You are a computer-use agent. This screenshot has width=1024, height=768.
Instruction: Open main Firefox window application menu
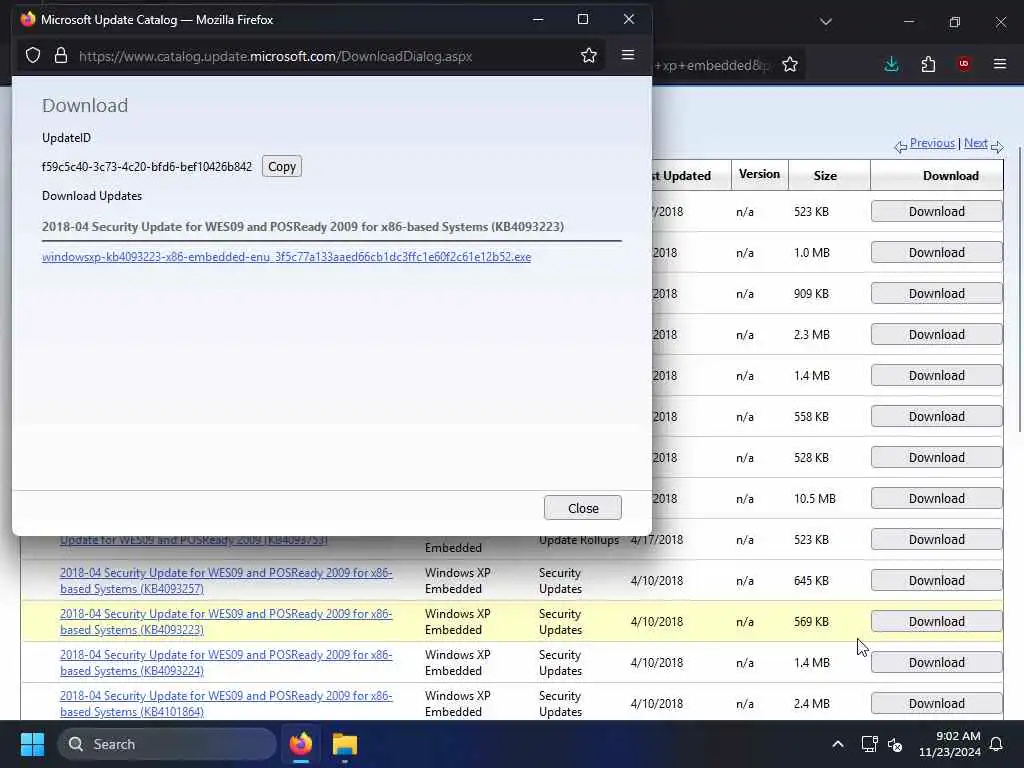click(1000, 64)
